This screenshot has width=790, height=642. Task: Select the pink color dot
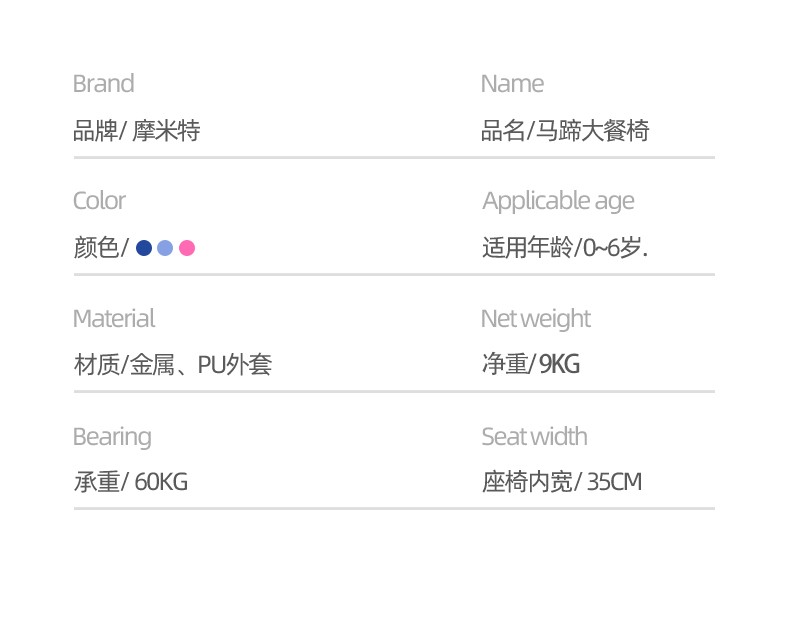[187, 248]
